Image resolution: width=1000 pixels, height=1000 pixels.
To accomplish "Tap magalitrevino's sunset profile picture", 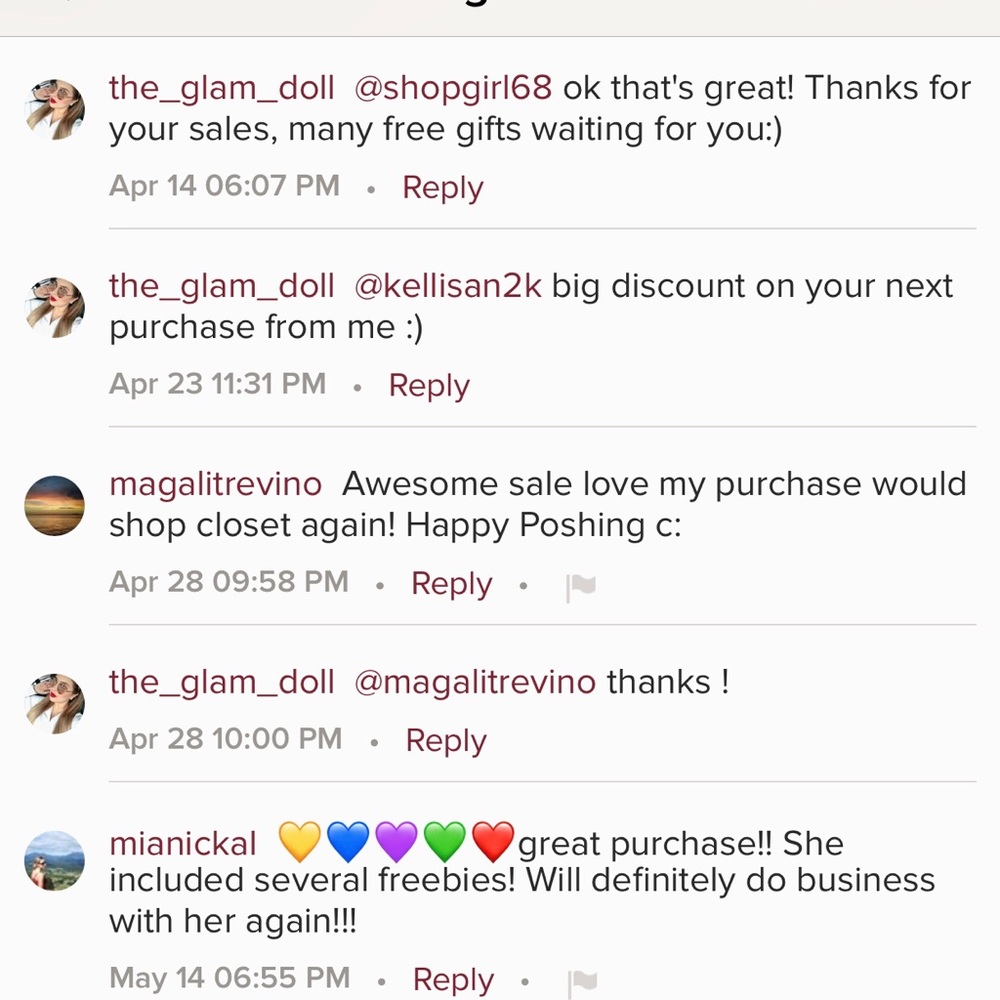I will click(54, 506).
